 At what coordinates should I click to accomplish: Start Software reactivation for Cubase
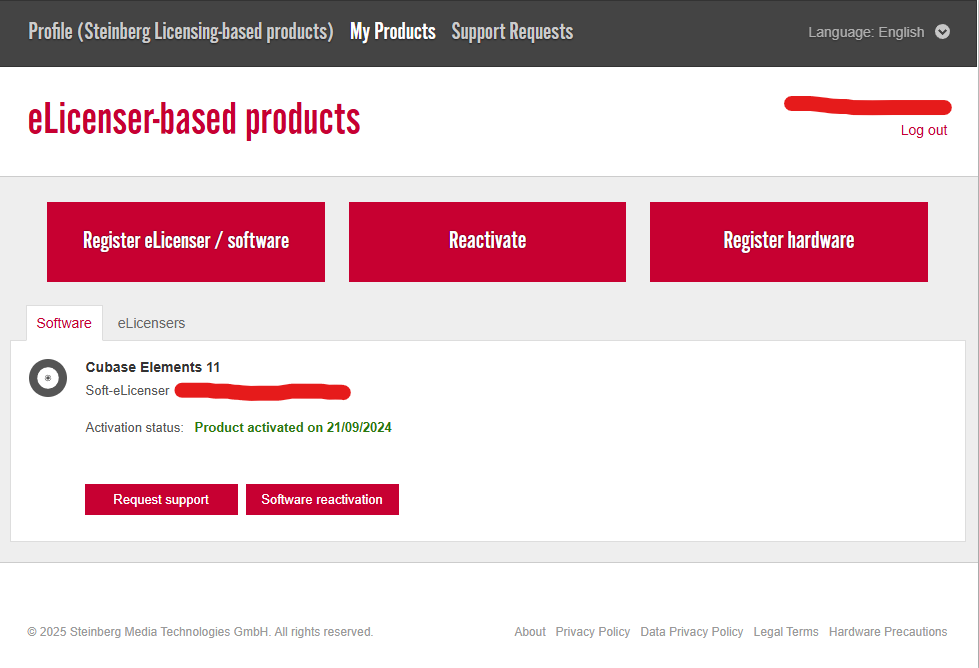click(x=322, y=500)
